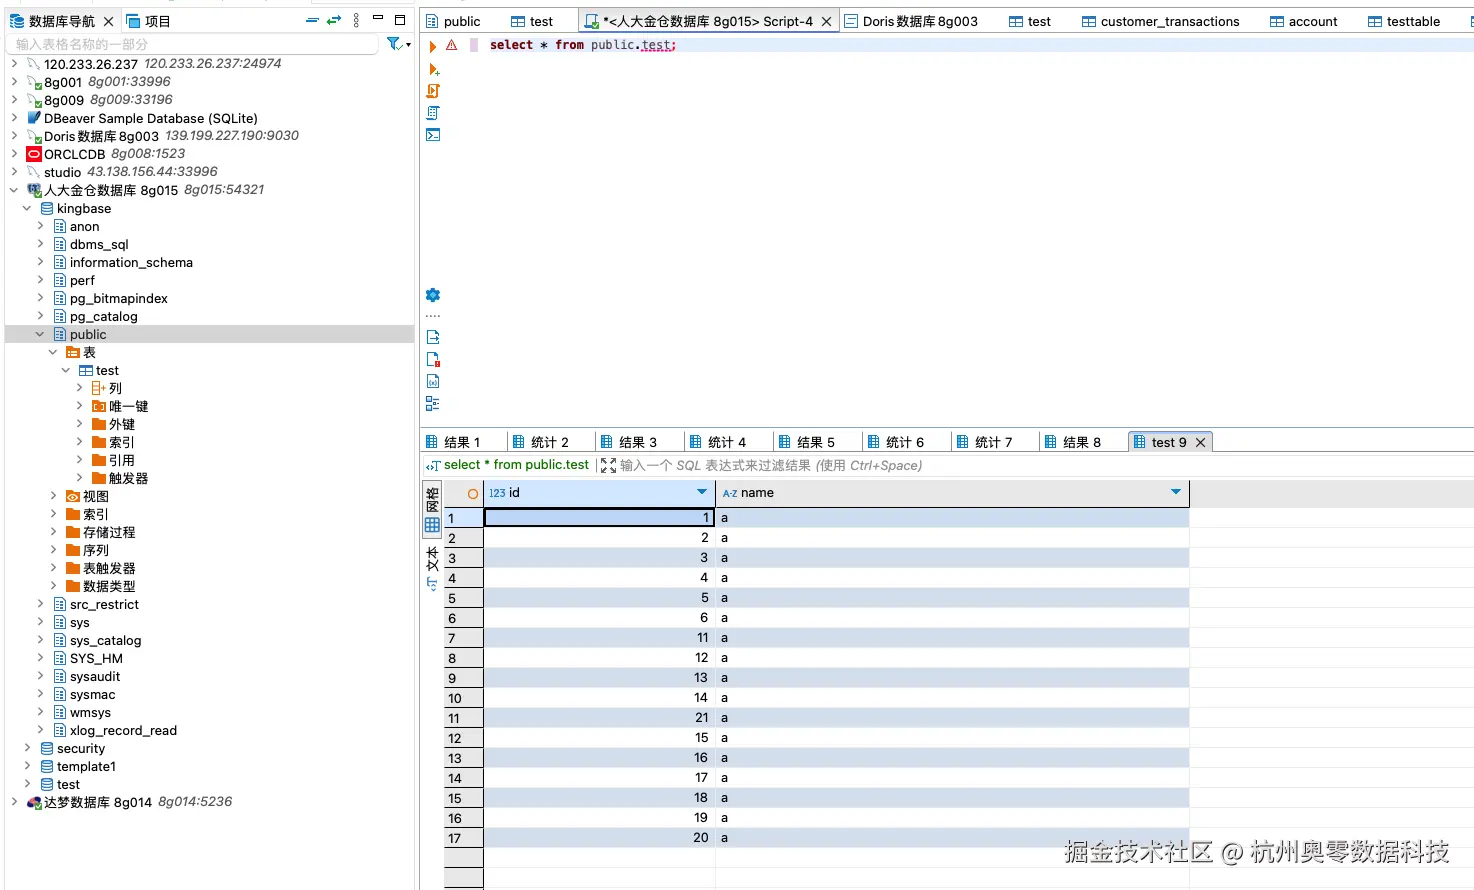Open the testtable editor tab
The height and width of the screenshot is (890, 1474).
[1404, 21]
